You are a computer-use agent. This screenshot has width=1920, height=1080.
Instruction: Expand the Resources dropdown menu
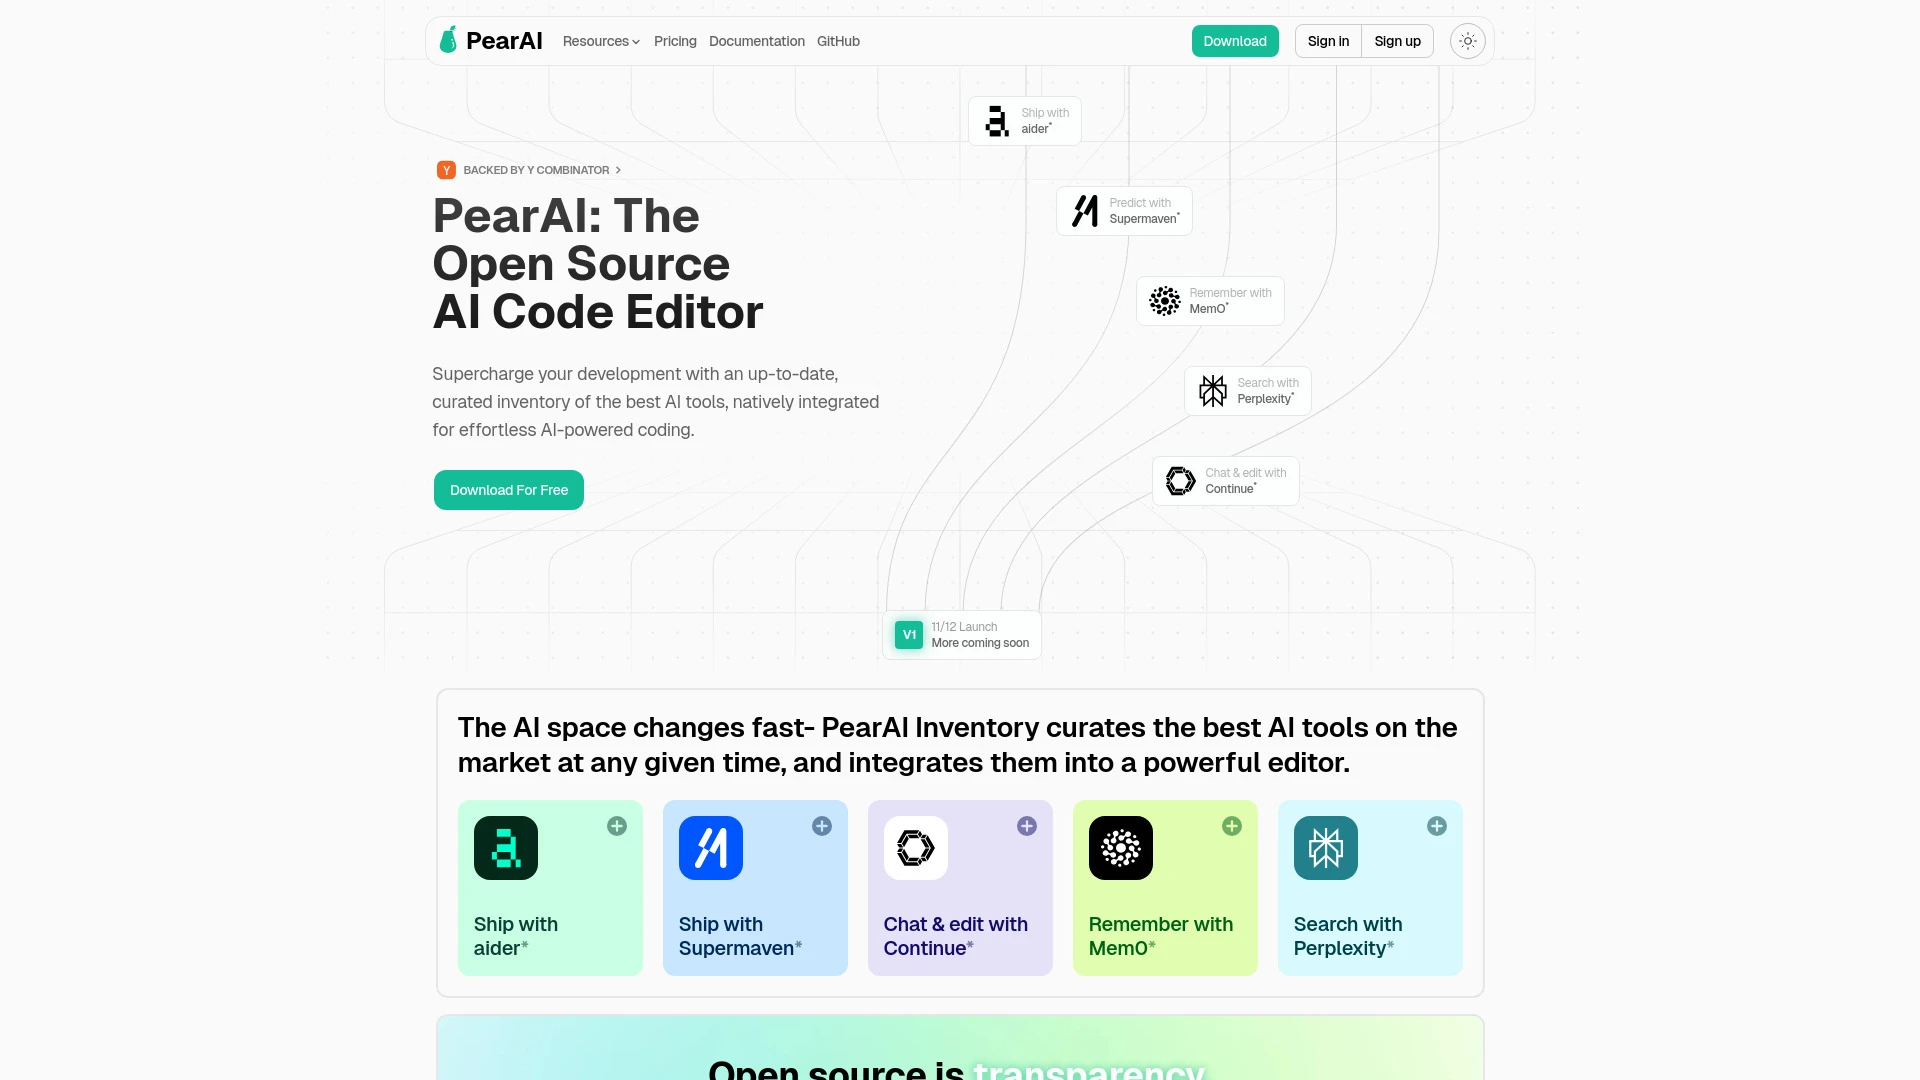tap(600, 41)
